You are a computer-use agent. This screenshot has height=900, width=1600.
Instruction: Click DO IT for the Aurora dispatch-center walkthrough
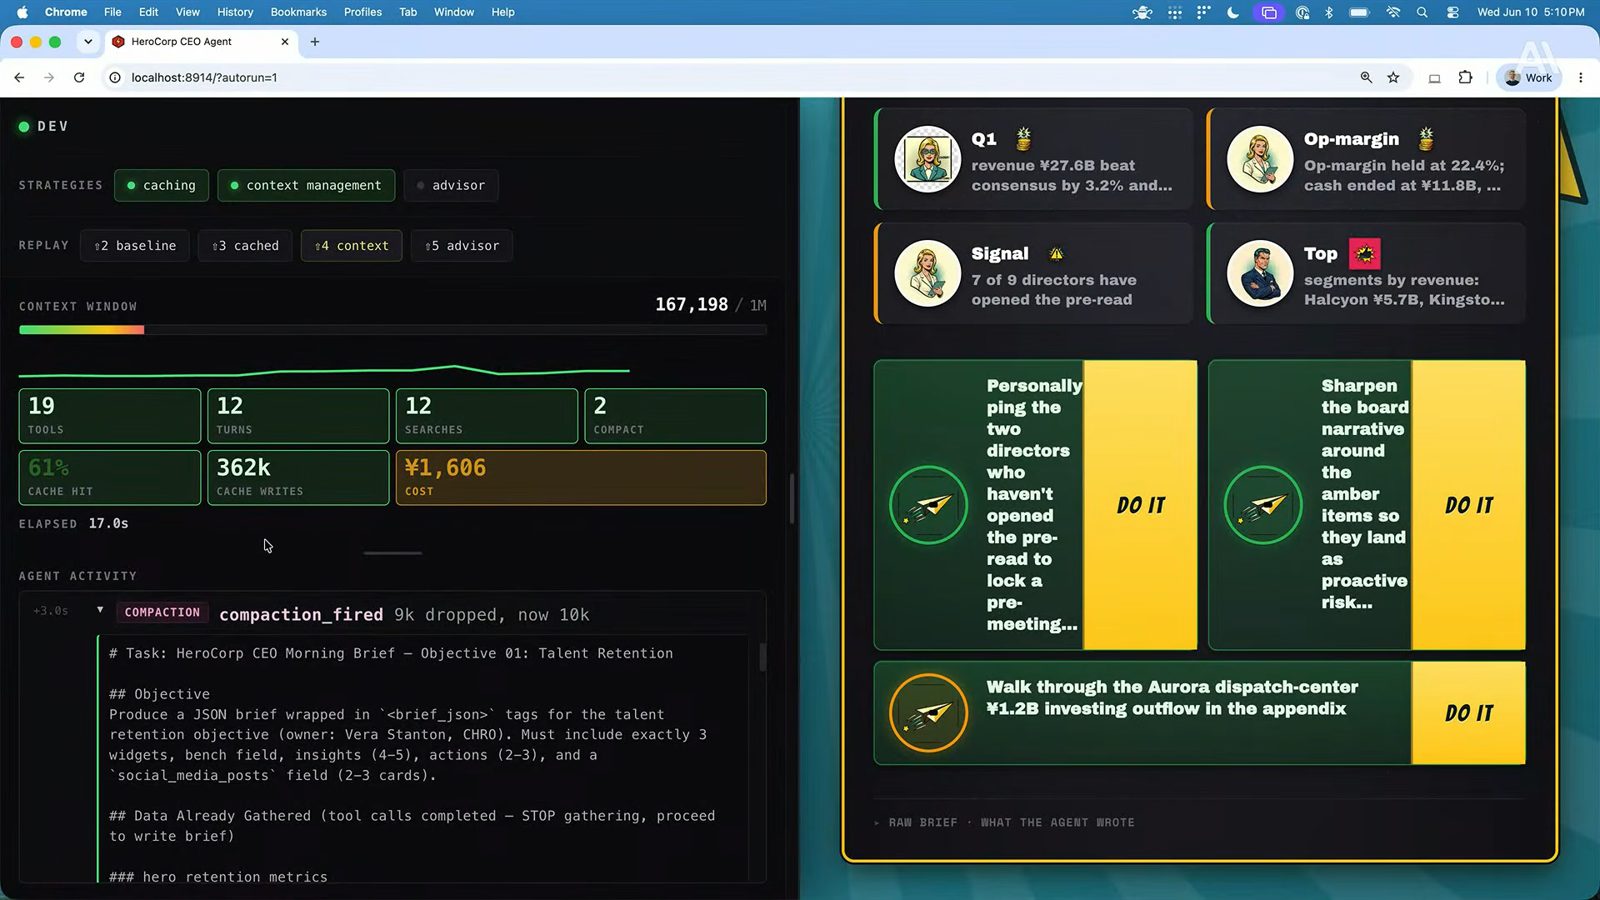(x=1469, y=713)
